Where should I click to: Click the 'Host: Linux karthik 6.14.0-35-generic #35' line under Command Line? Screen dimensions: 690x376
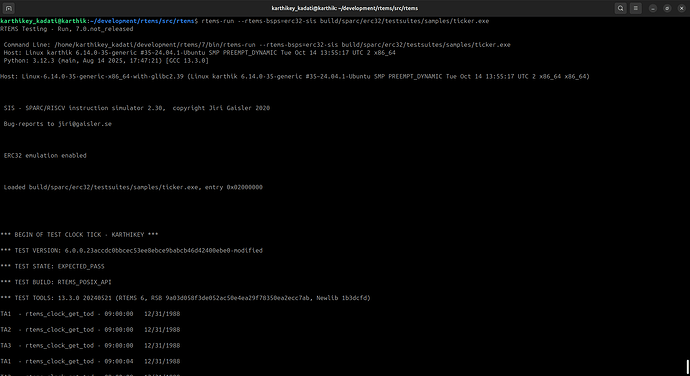point(199,52)
